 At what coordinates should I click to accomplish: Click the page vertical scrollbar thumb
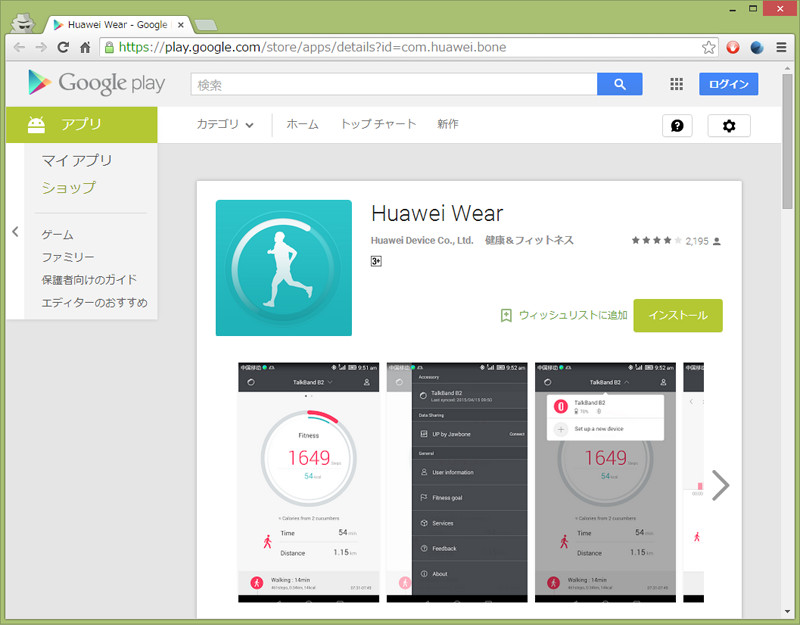(x=787, y=141)
